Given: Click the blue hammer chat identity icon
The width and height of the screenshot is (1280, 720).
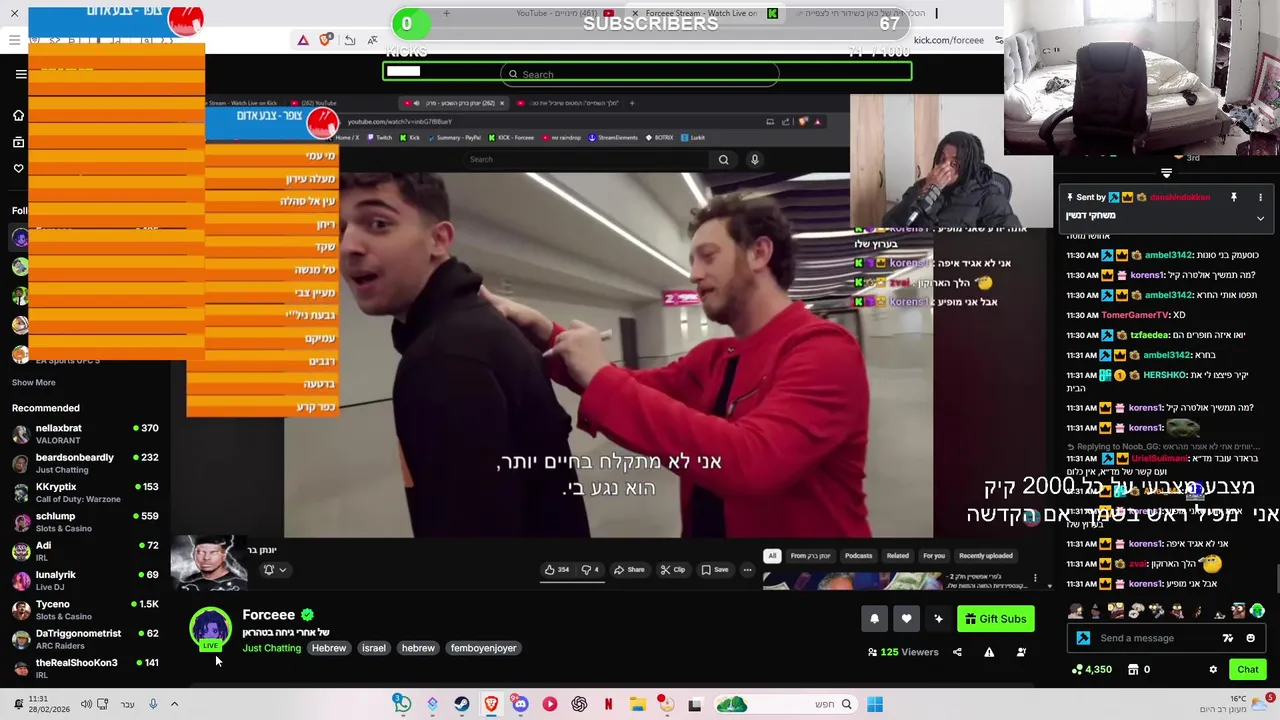Looking at the screenshot, I should point(1083,638).
